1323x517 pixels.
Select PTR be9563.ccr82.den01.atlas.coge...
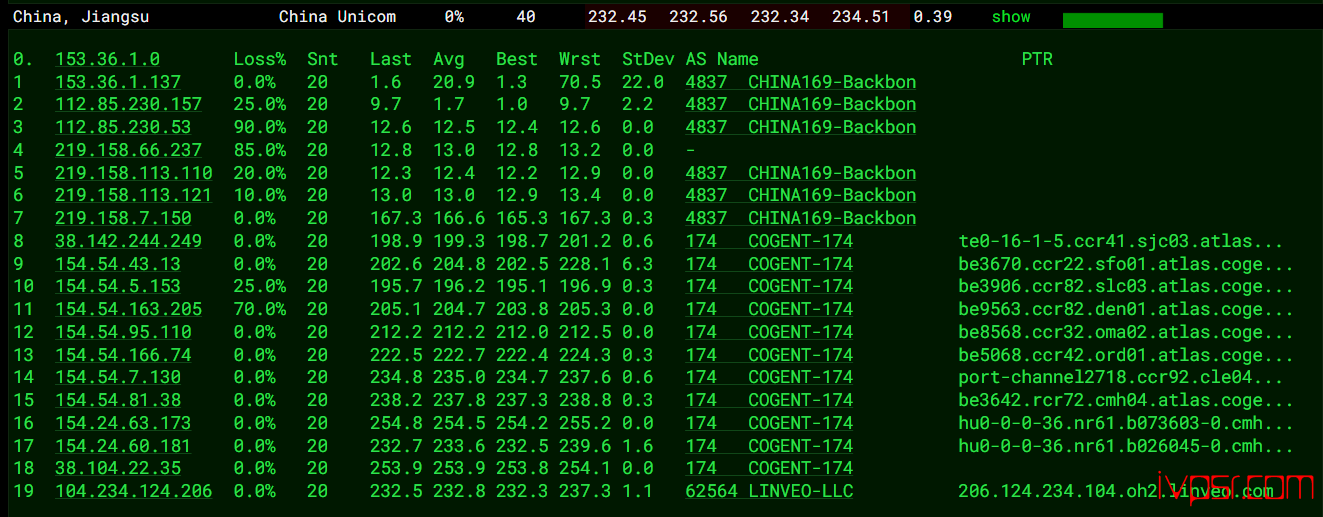pyautogui.click(x=1126, y=309)
